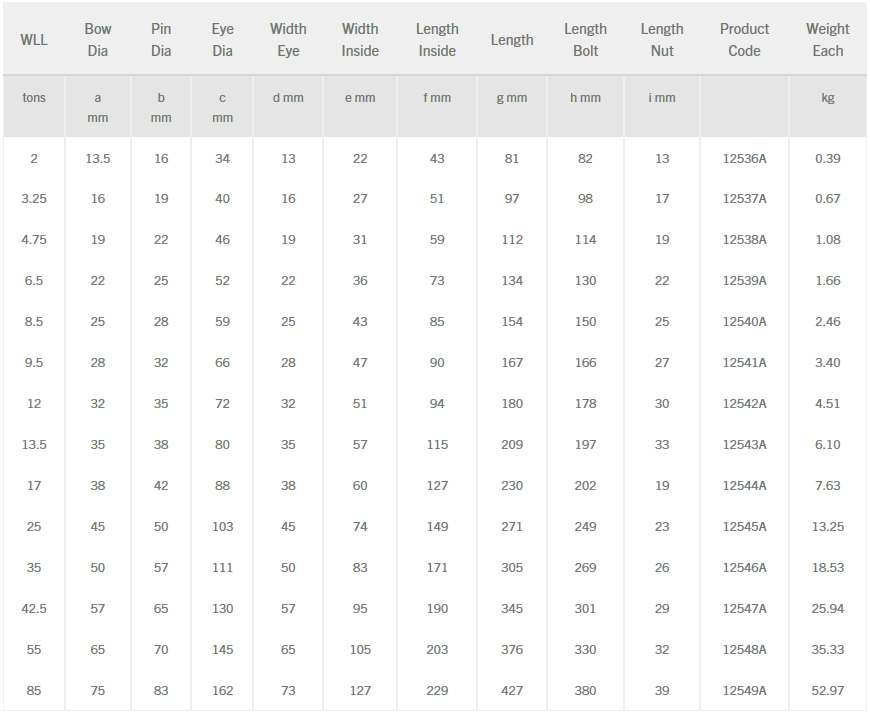Select product code 12540A

click(744, 322)
